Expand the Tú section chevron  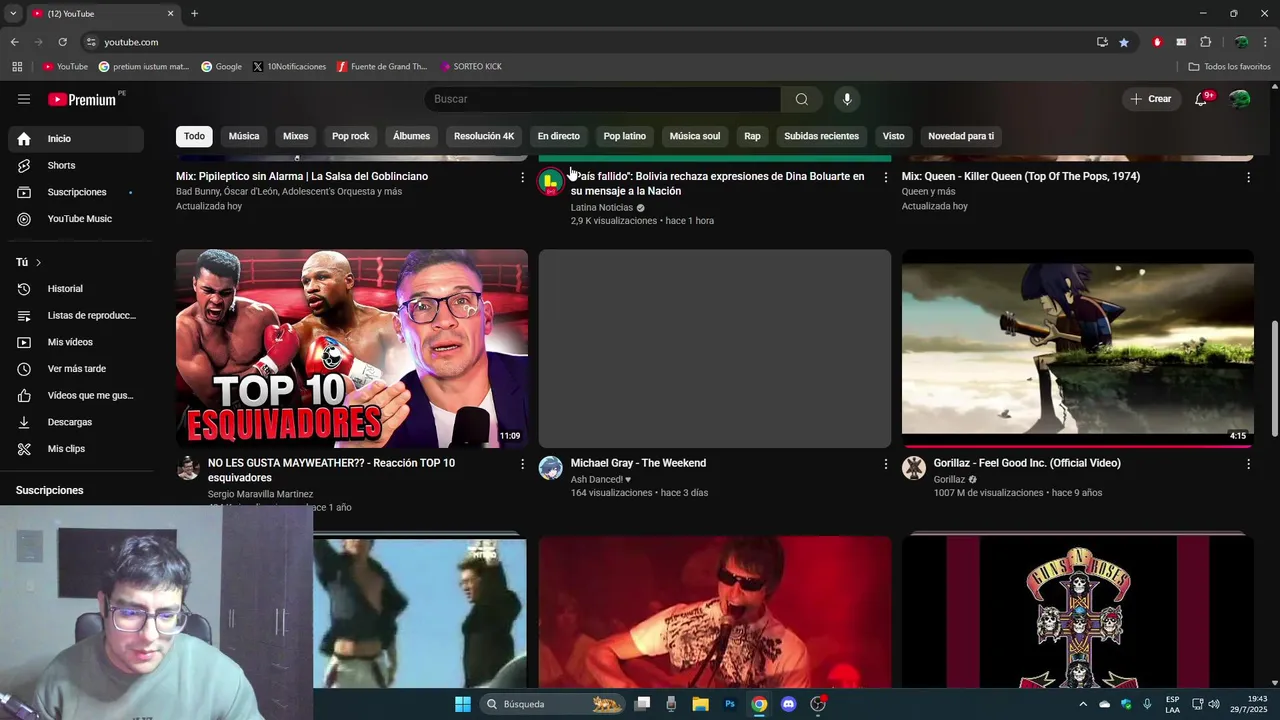click(x=38, y=262)
